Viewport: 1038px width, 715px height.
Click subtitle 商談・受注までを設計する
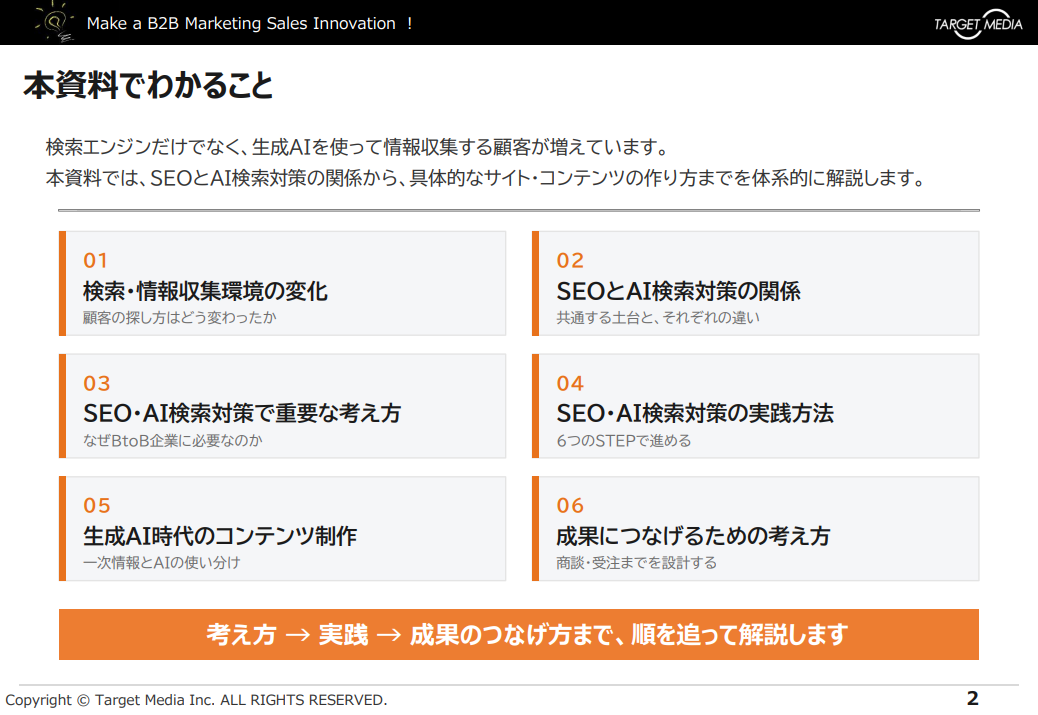click(636, 563)
